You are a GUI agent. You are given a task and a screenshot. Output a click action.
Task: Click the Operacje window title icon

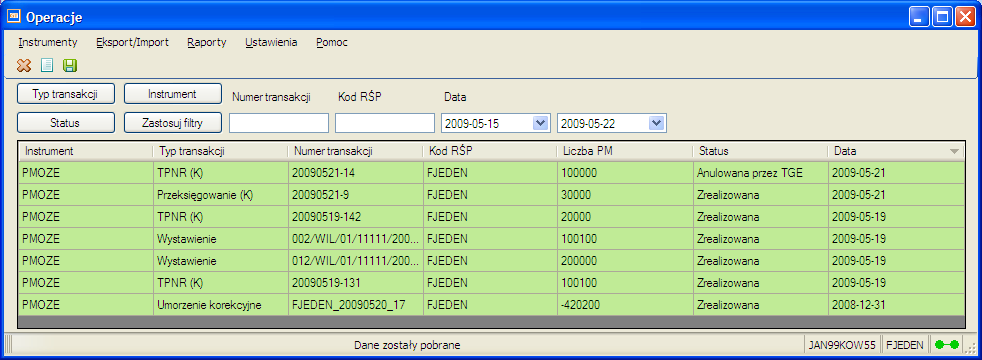tap(13, 16)
